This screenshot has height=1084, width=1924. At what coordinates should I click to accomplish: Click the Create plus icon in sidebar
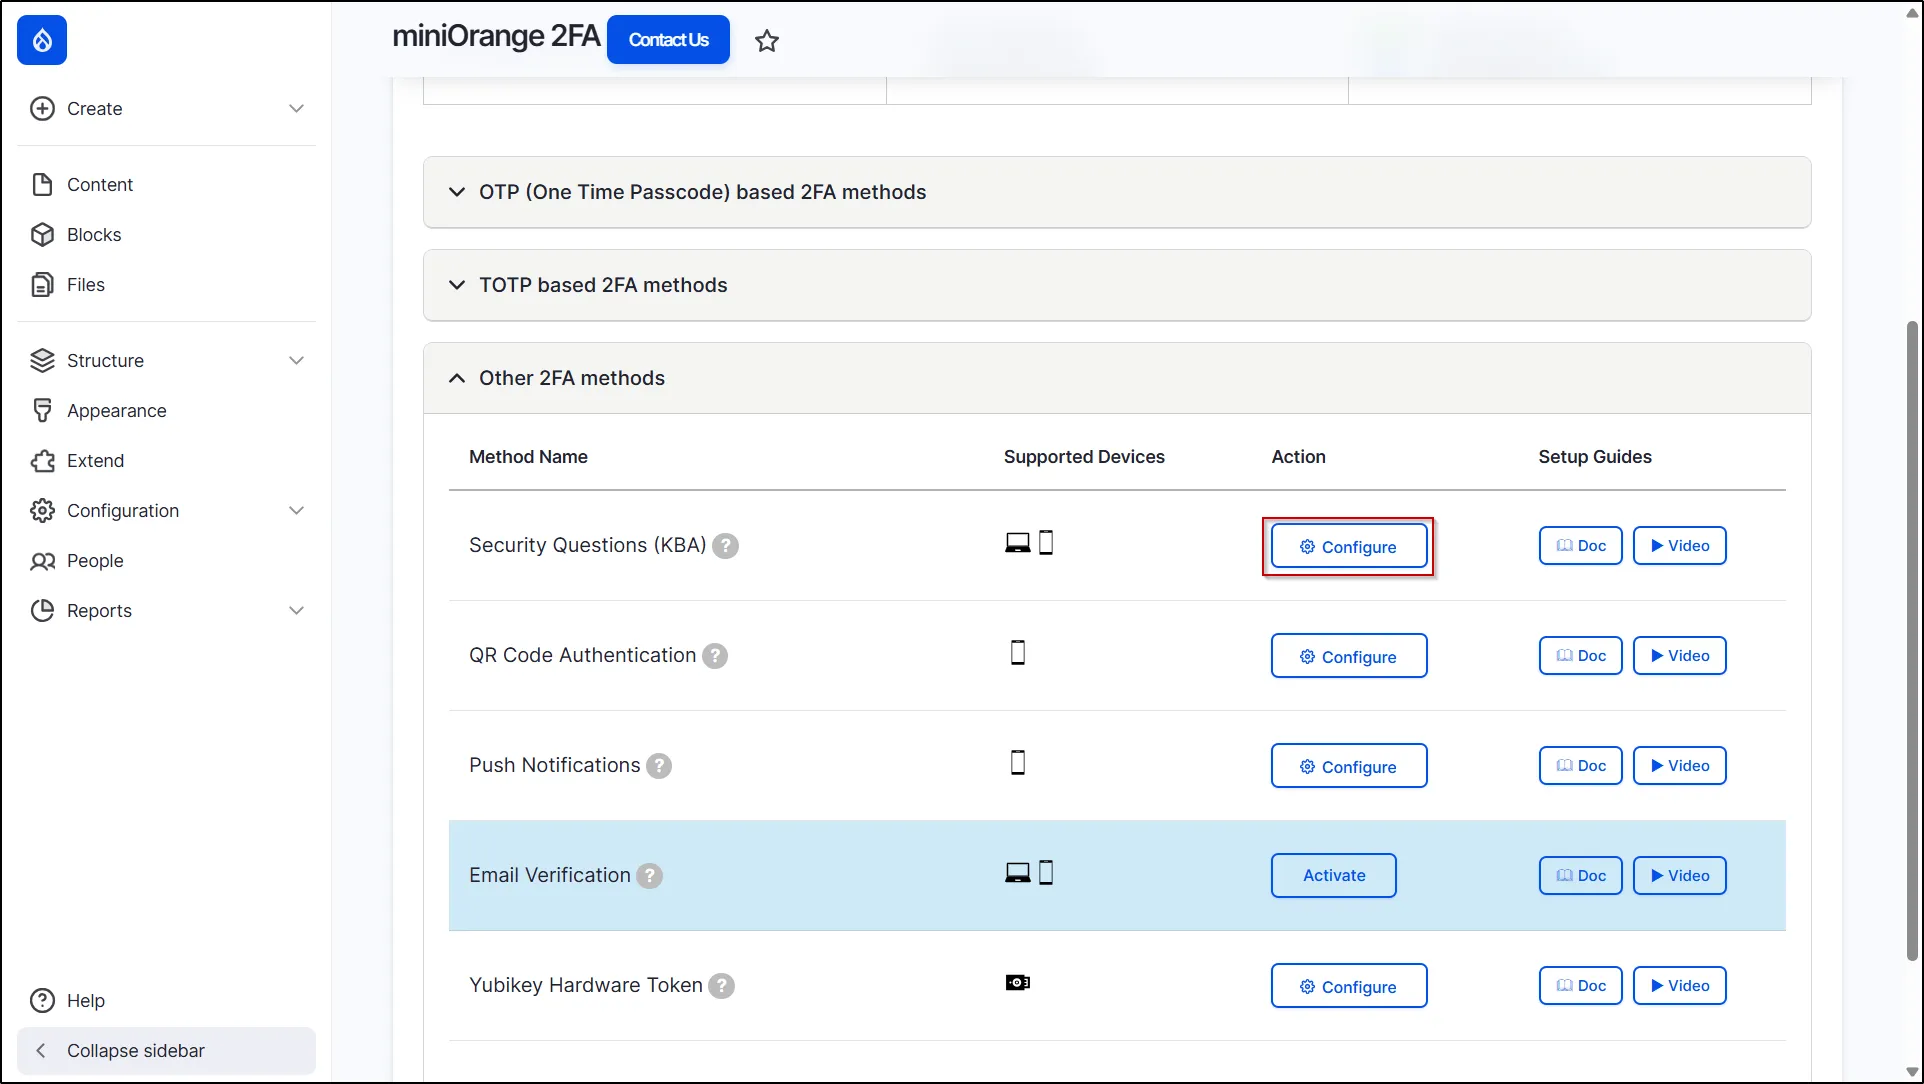42,108
